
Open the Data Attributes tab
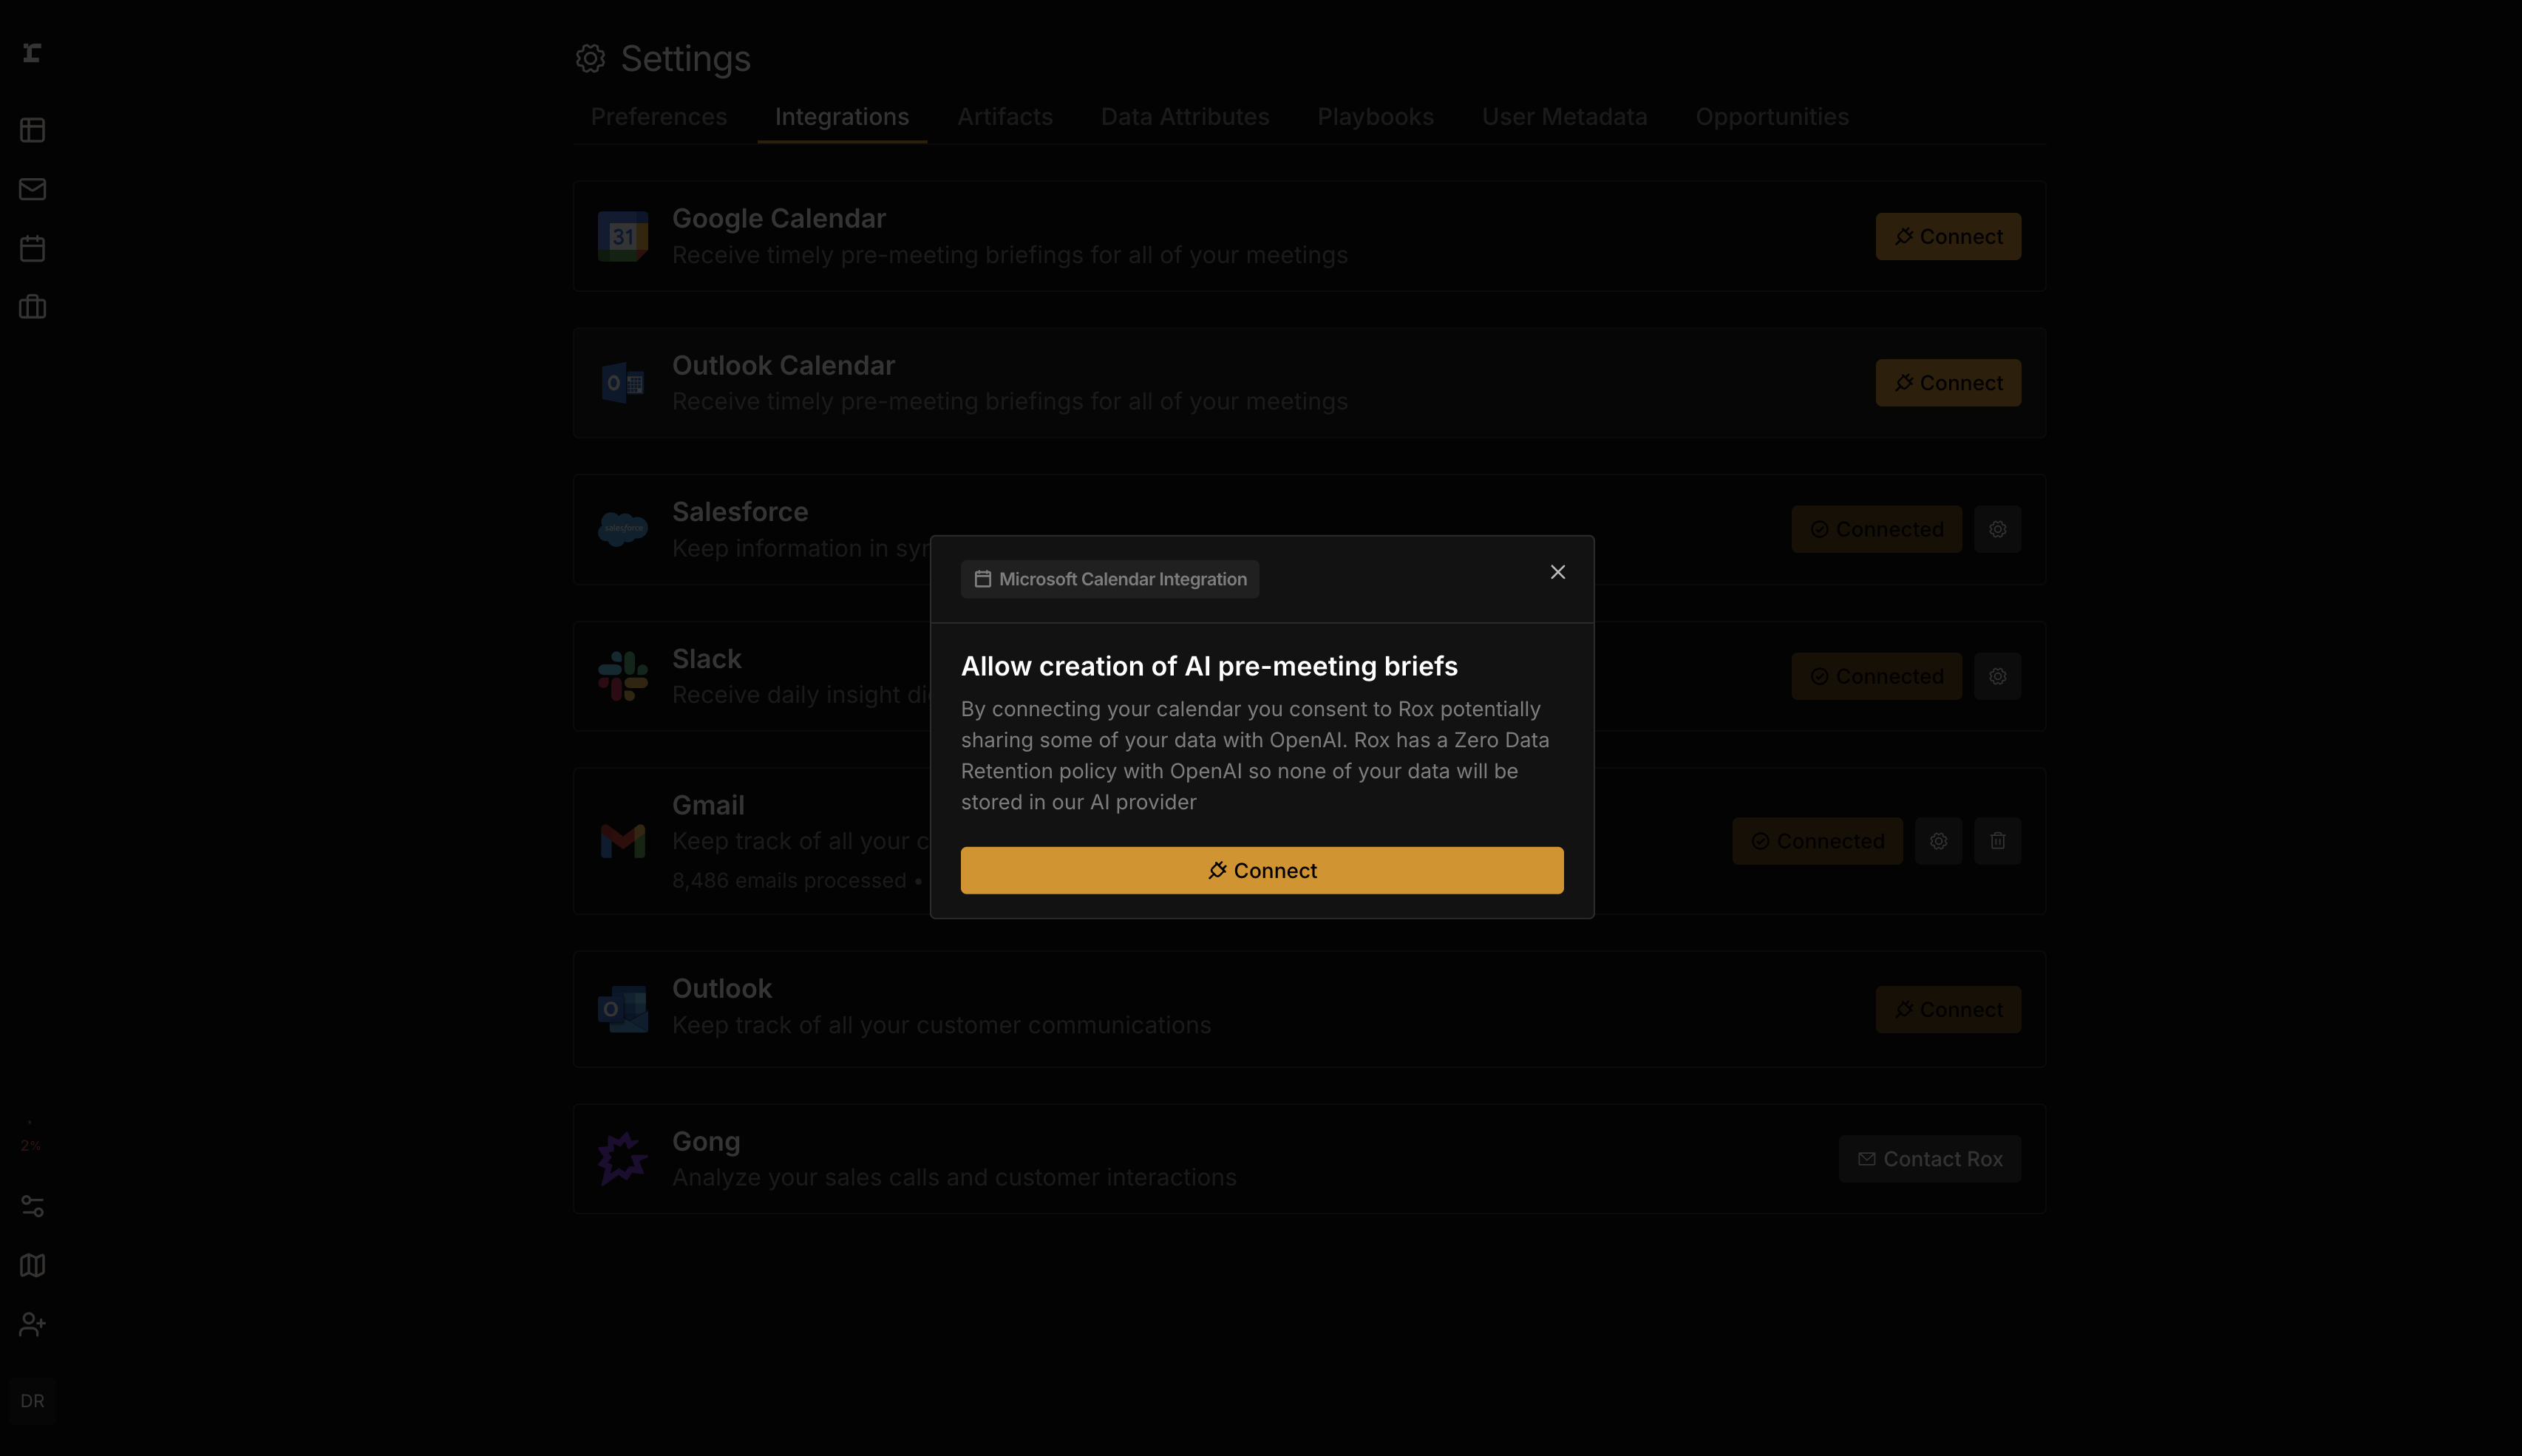coord(1184,117)
